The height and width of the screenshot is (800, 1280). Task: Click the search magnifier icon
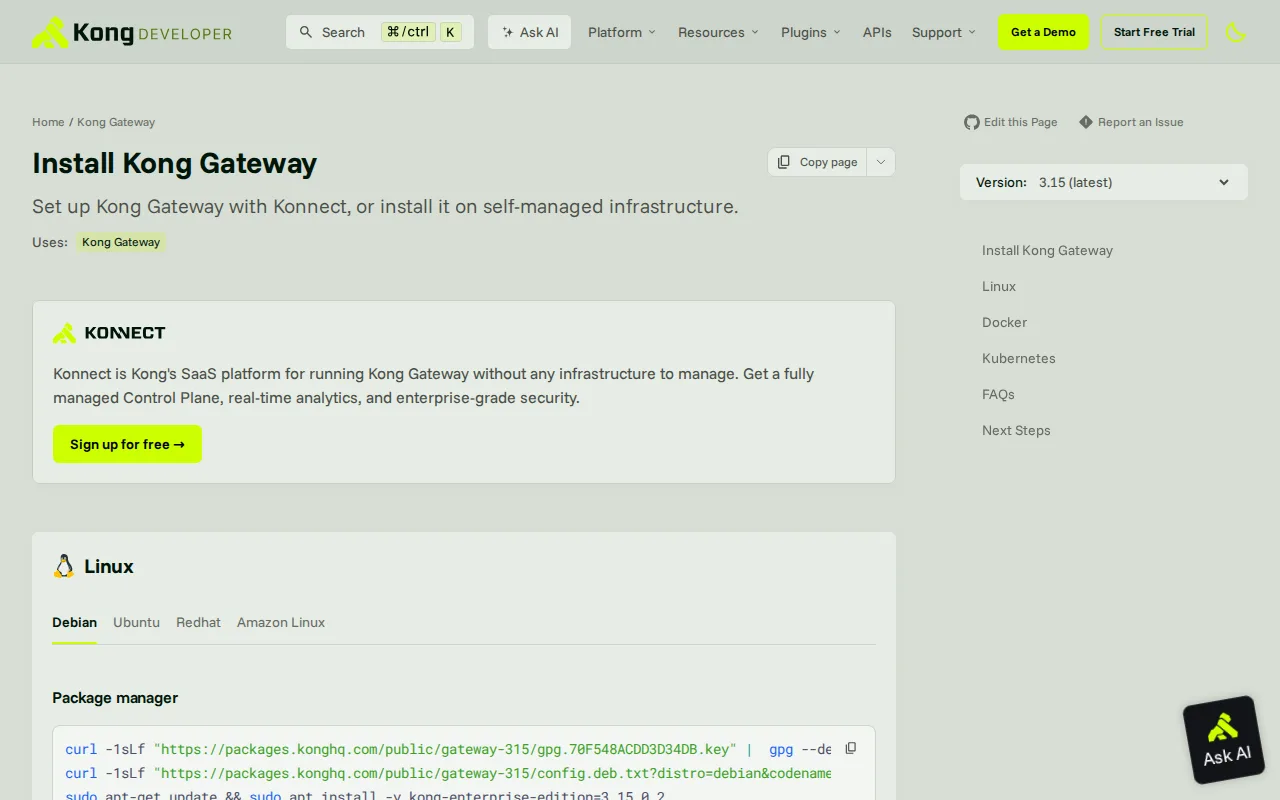[306, 32]
